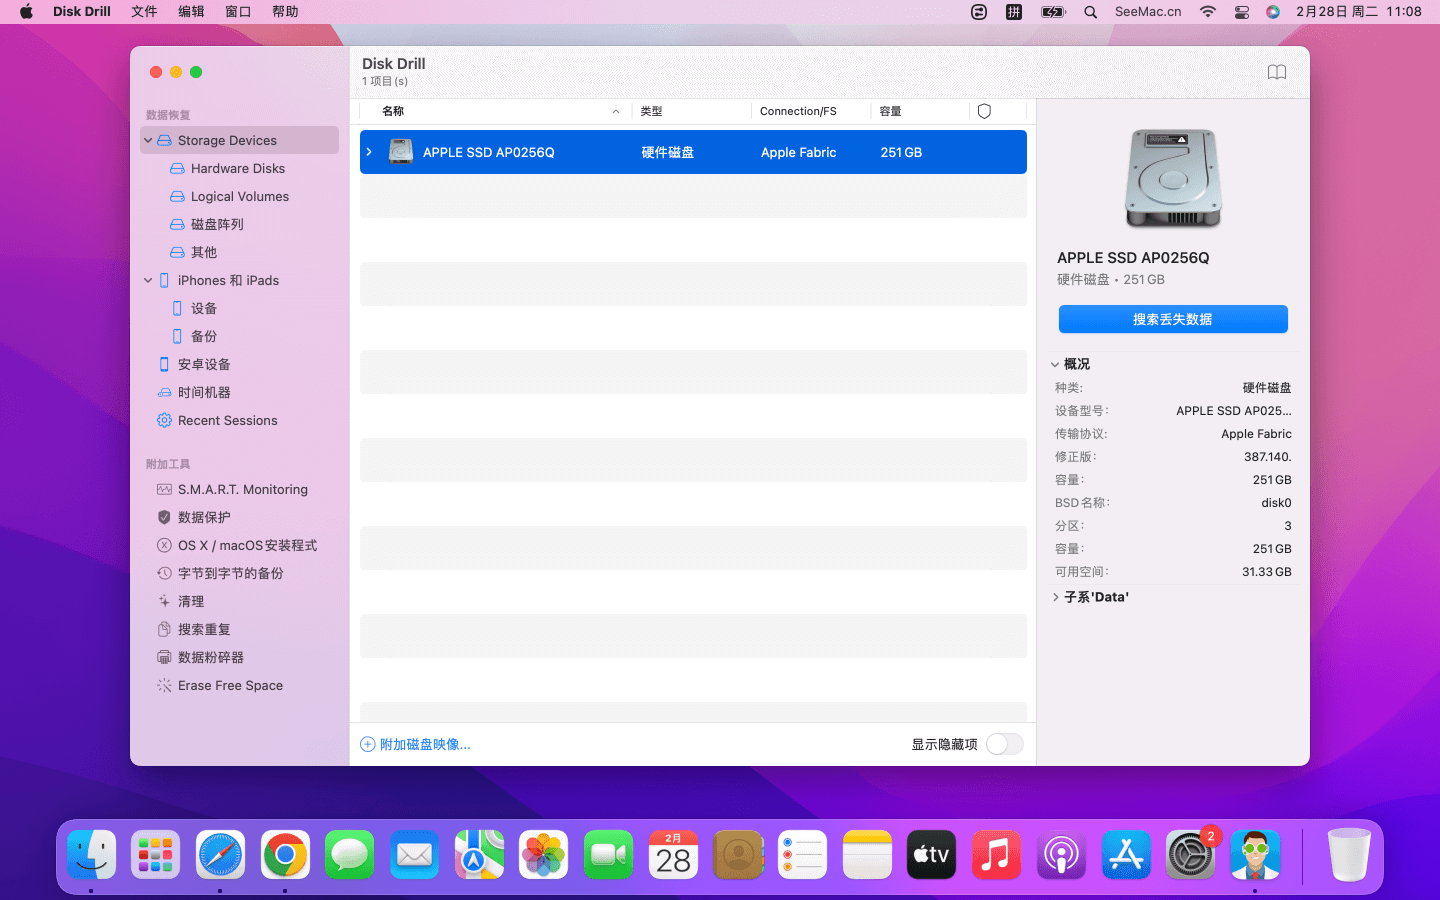Open App Store from the Dock
The image size is (1440, 900).
[x=1126, y=855]
